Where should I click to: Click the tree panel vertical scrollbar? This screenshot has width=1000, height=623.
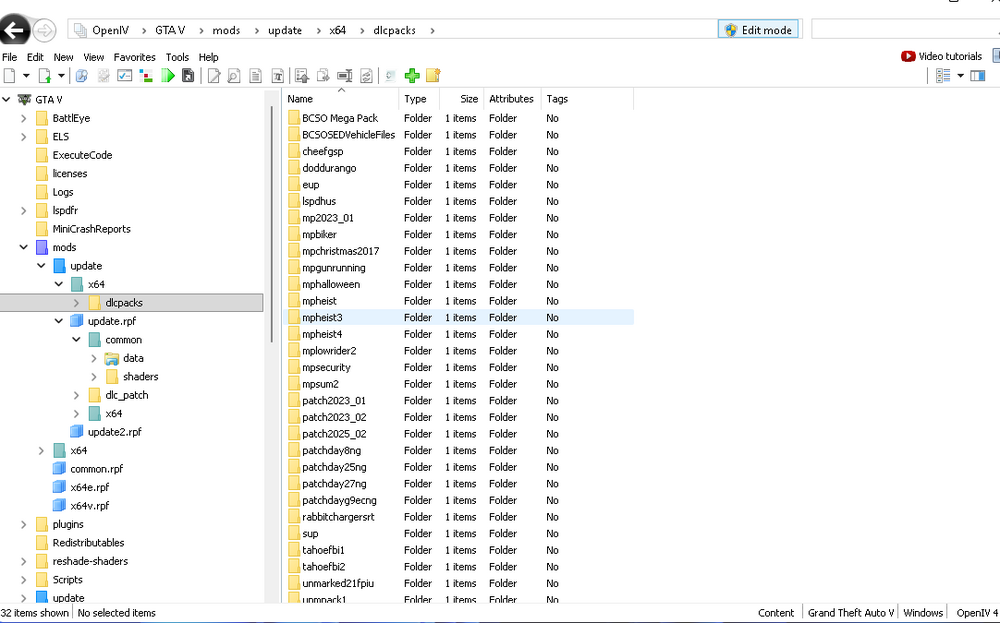[272, 223]
